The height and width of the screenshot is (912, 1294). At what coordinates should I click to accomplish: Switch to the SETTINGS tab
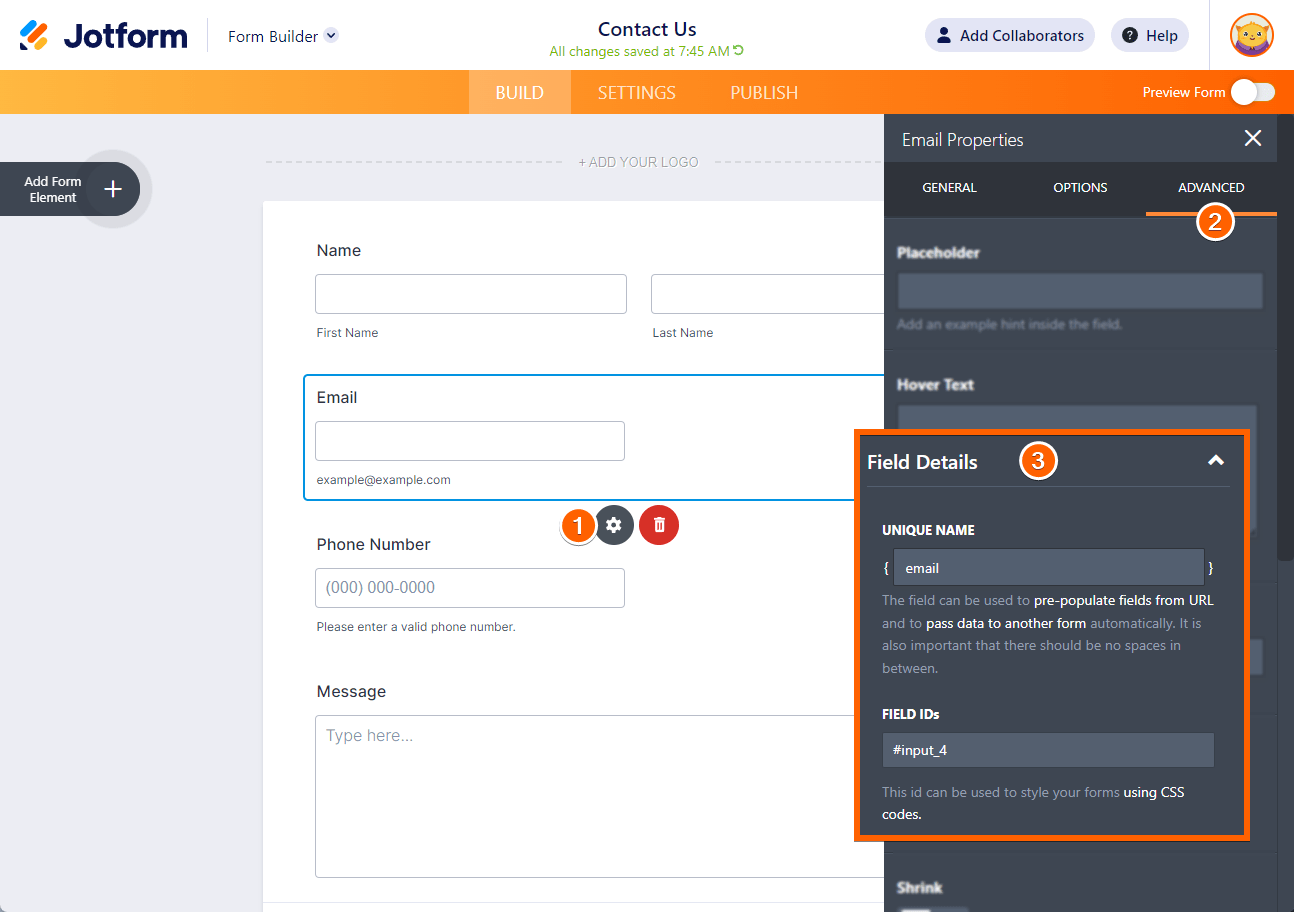click(x=637, y=92)
